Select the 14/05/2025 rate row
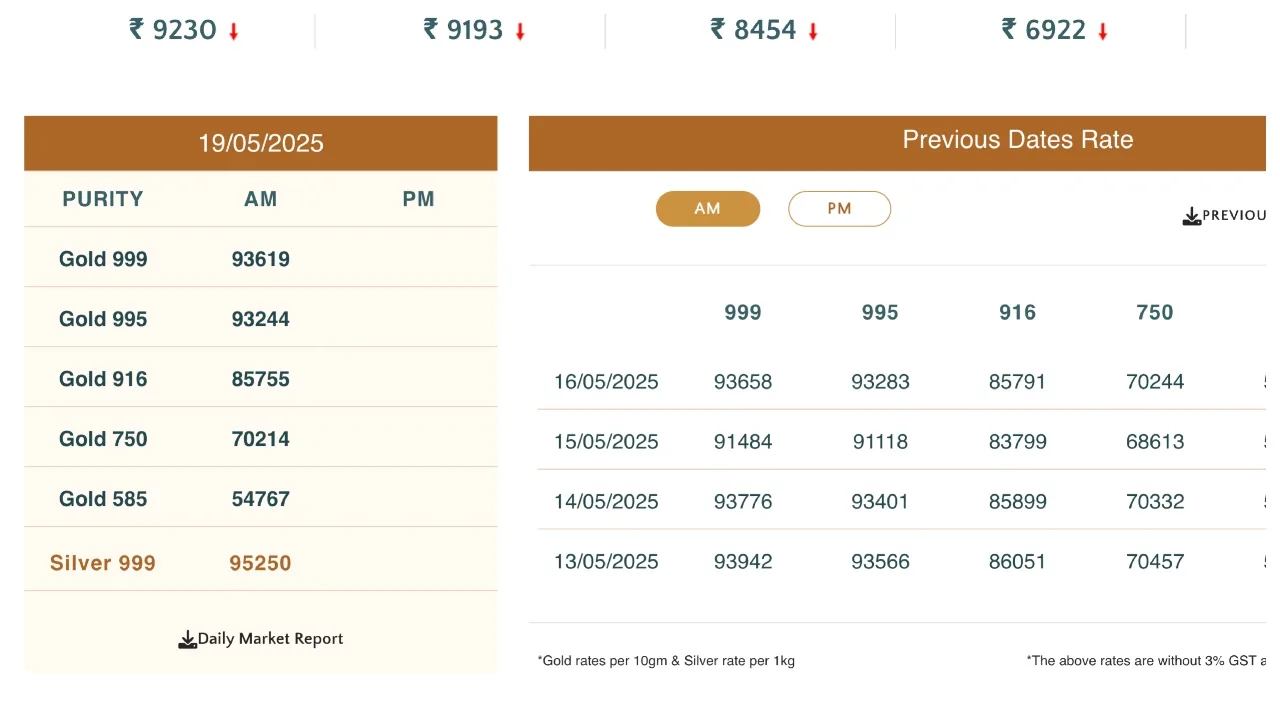This screenshot has height=720, width=1280. pyautogui.click(x=606, y=501)
